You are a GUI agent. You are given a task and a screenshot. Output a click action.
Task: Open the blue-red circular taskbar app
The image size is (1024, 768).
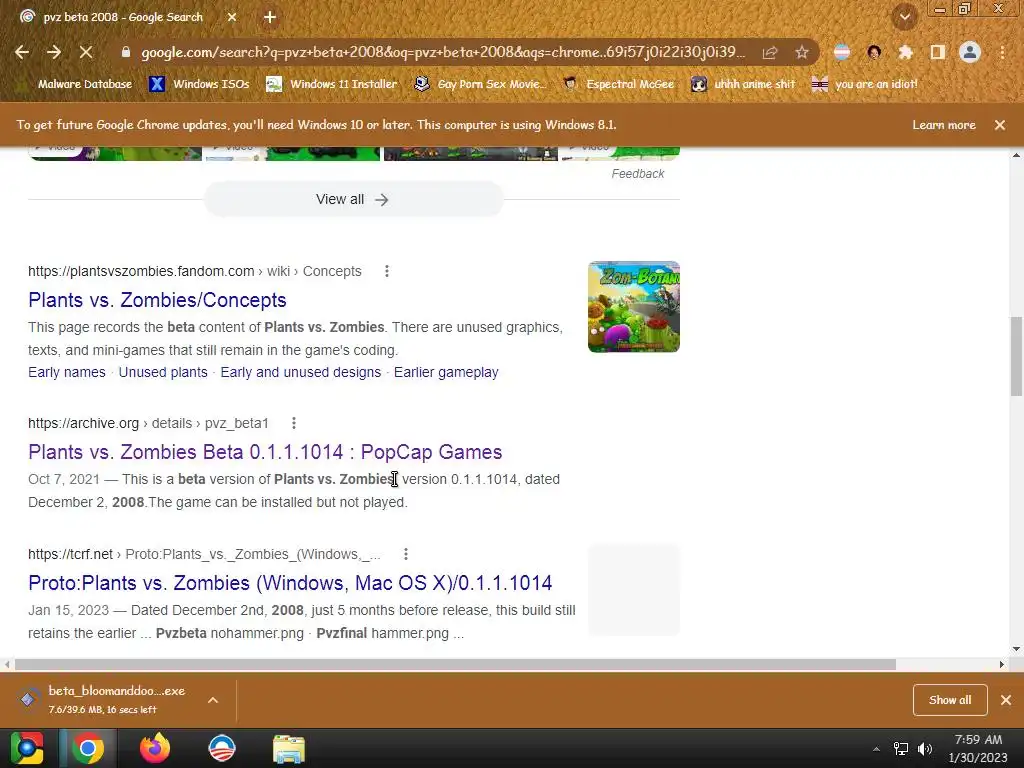tap(221, 748)
